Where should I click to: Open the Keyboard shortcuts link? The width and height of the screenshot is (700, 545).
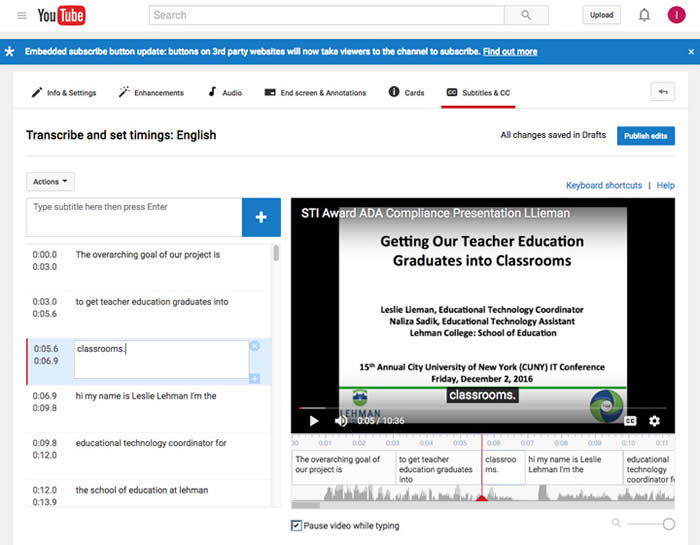pyautogui.click(x=604, y=185)
